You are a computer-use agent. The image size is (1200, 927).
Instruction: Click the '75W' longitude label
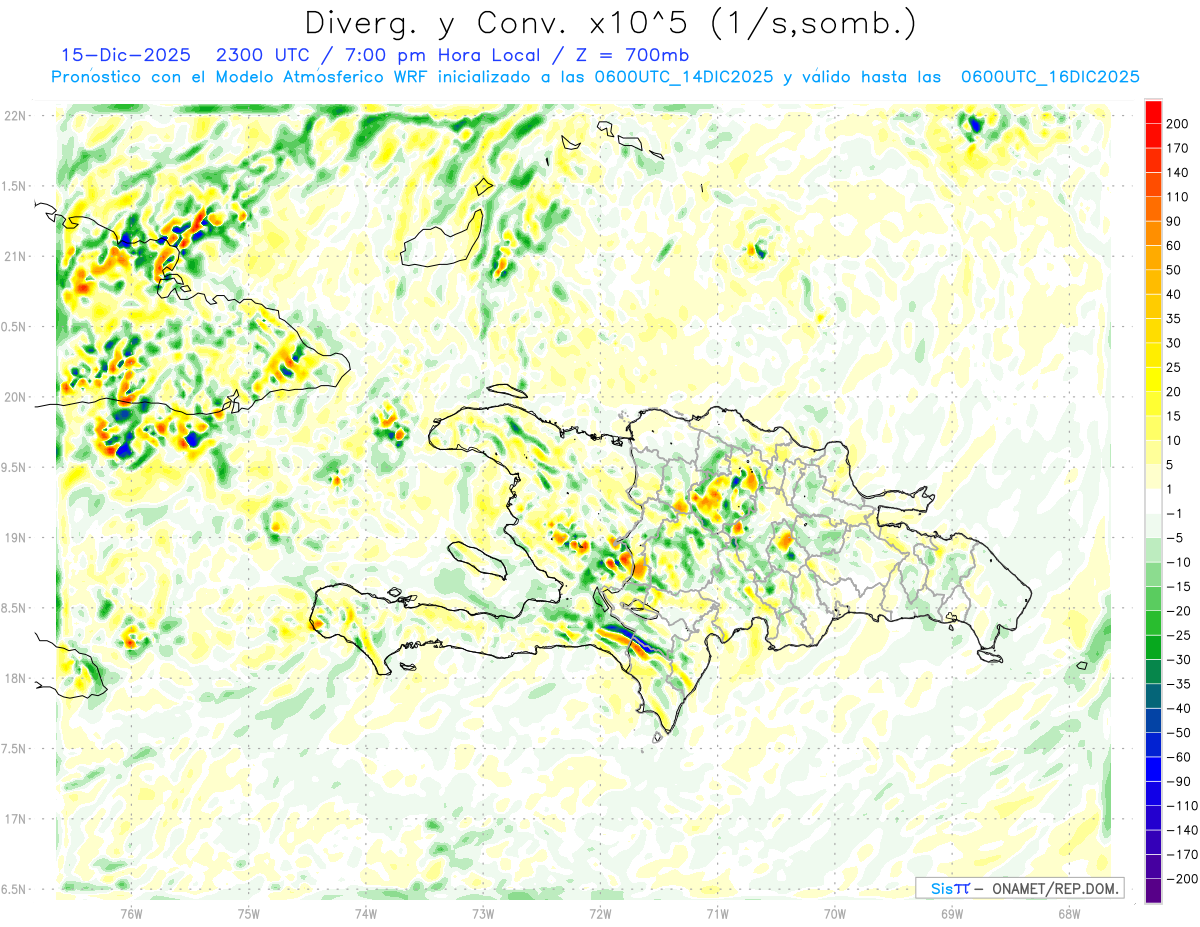click(x=249, y=913)
